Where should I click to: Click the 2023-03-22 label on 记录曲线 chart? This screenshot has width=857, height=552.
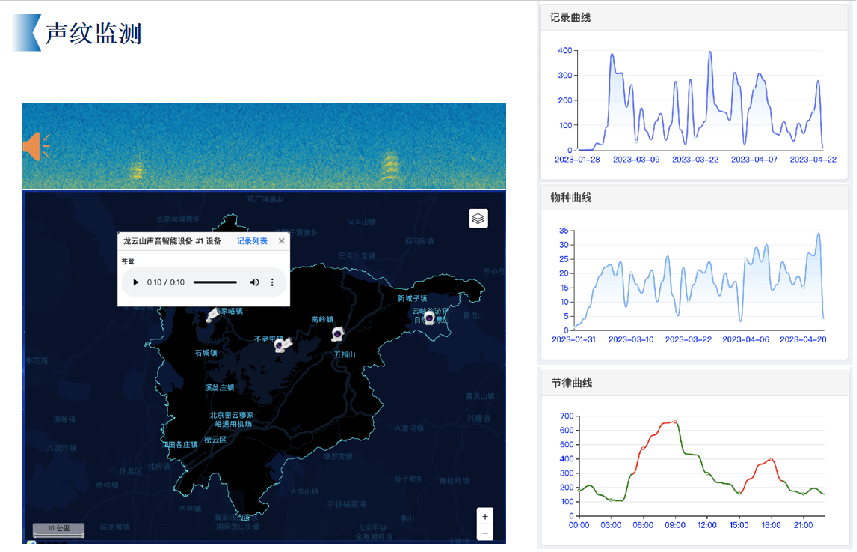[x=695, y=160]
